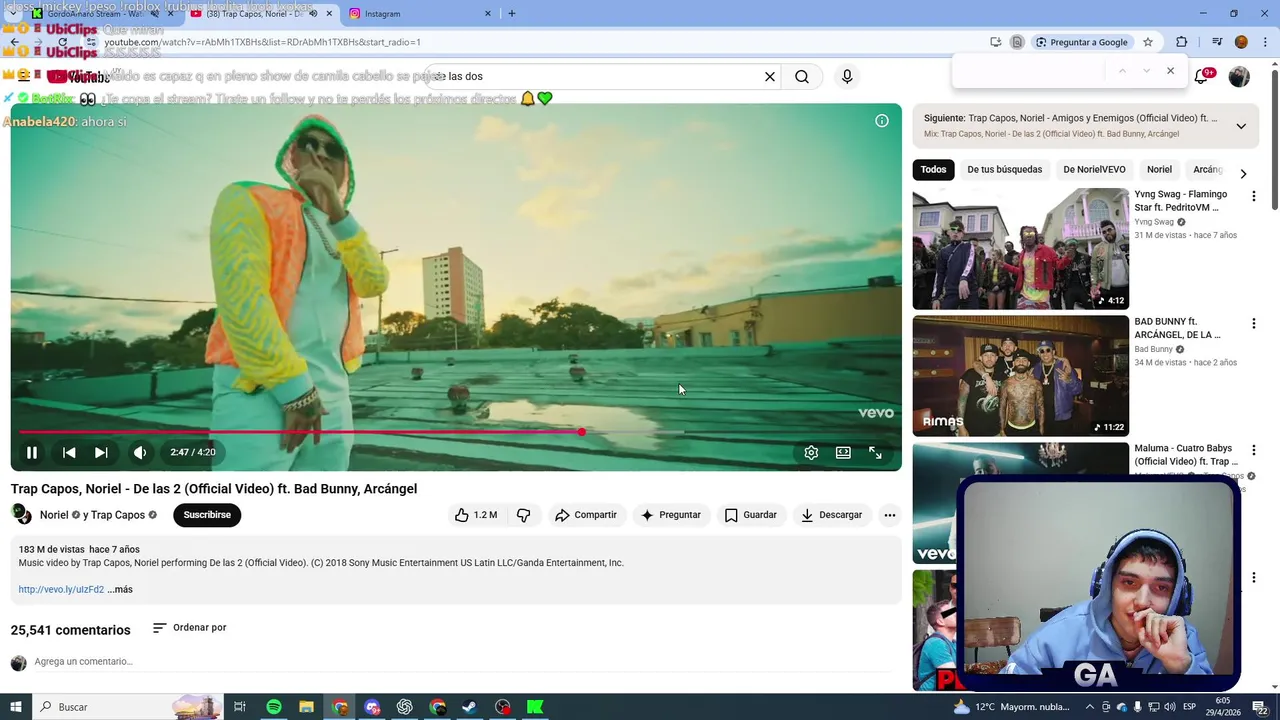Image resolution: width=1280 pixels, height=720 pixels.
Task: Collapse the Siguiente mix playlist panel
Action: tap(1241, 126)
